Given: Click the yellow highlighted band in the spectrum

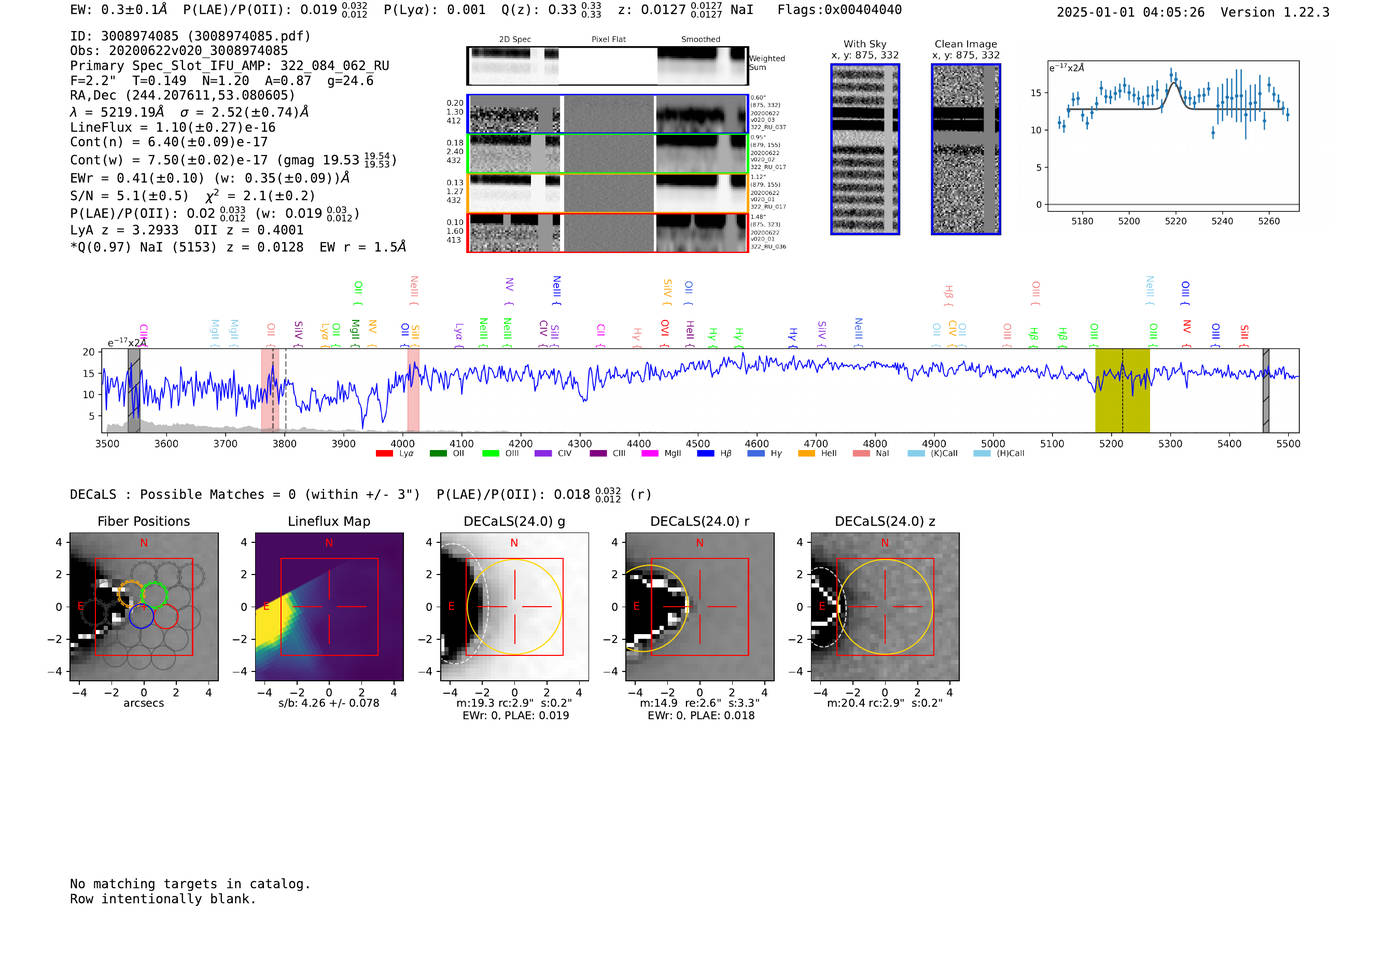Looking at the screenshot, I should tap(1122, 390).
